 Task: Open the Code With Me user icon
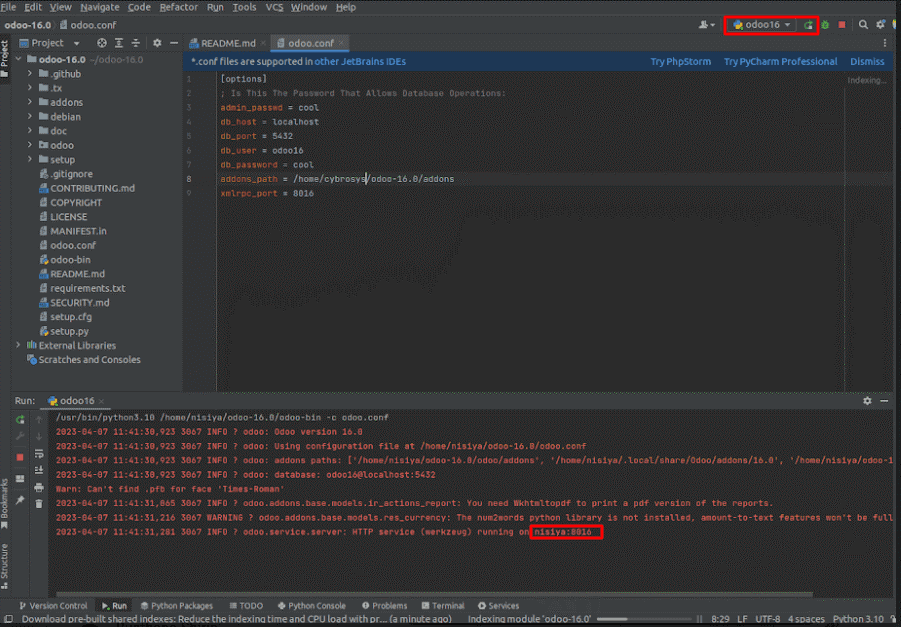(x=706, y=25)
